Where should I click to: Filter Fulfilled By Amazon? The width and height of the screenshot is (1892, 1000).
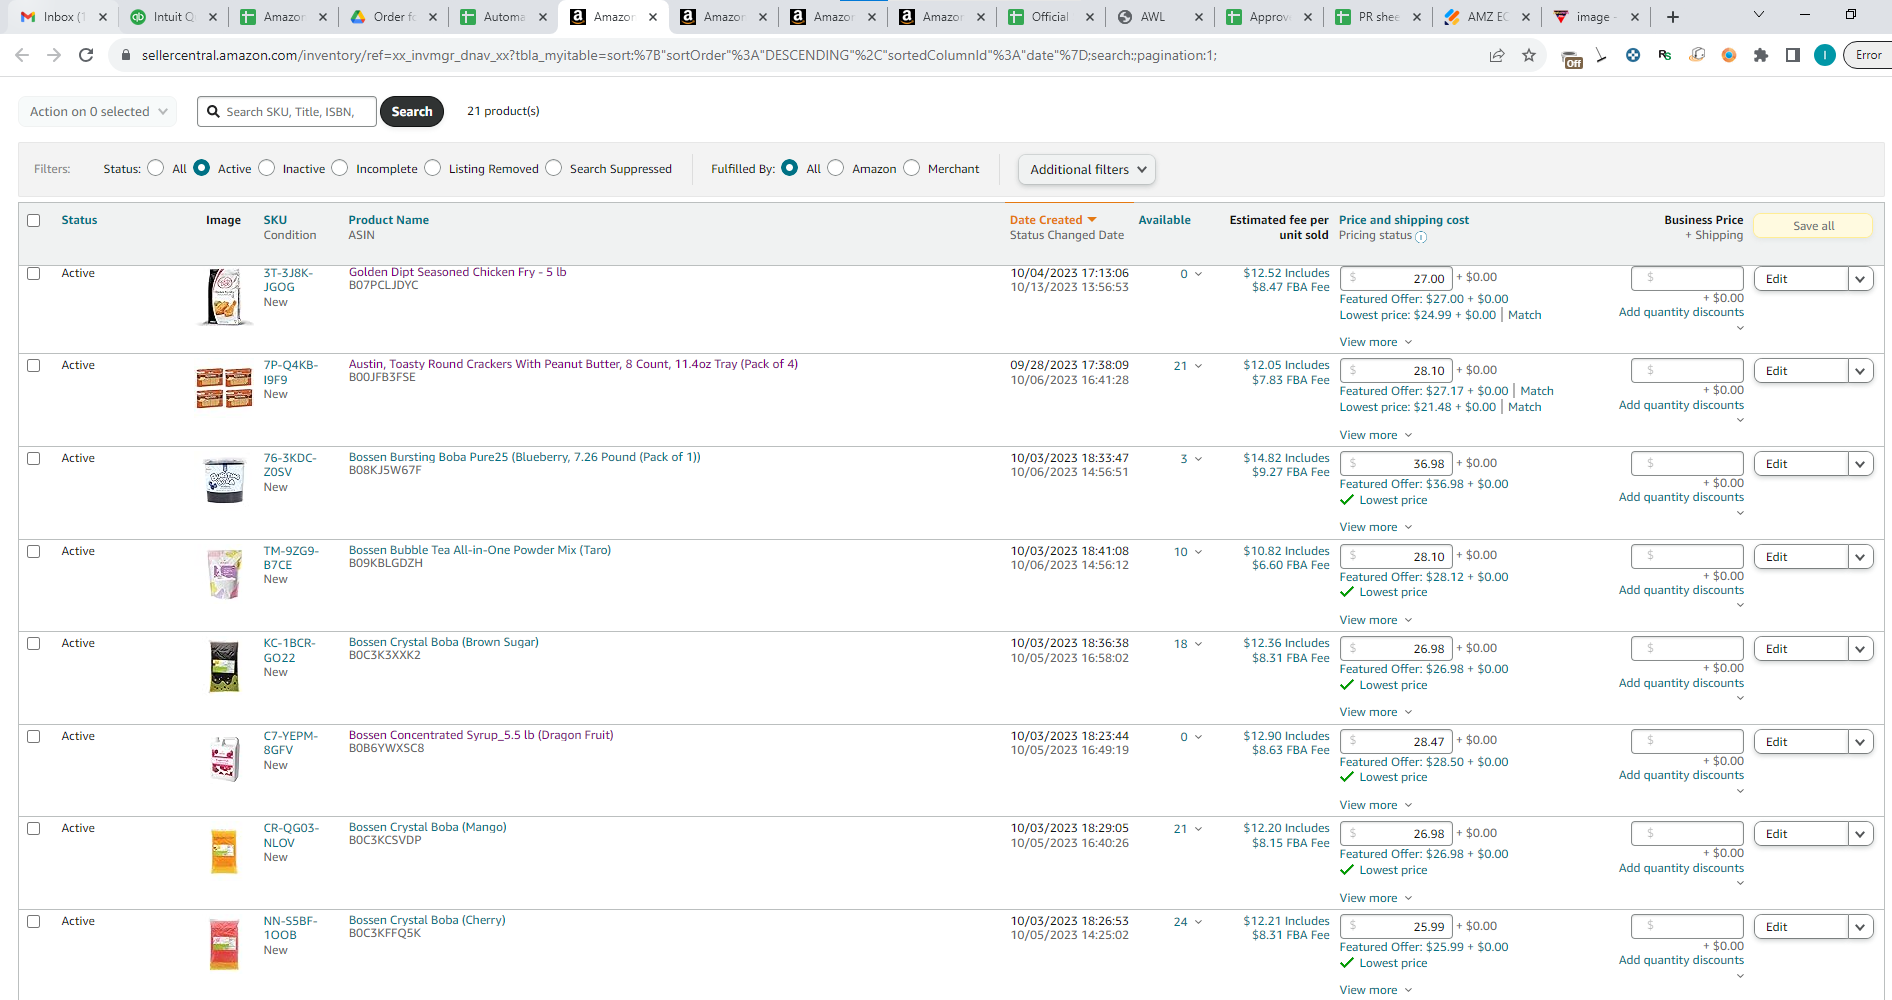(836, 168)
